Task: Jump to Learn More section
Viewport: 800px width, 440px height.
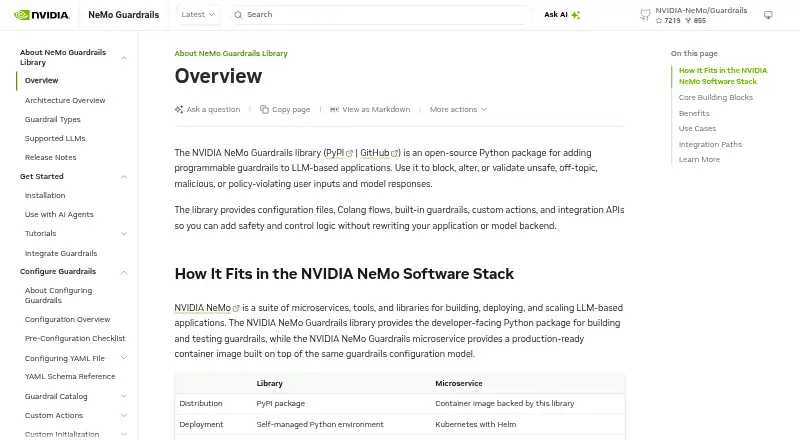Action: 699,160
